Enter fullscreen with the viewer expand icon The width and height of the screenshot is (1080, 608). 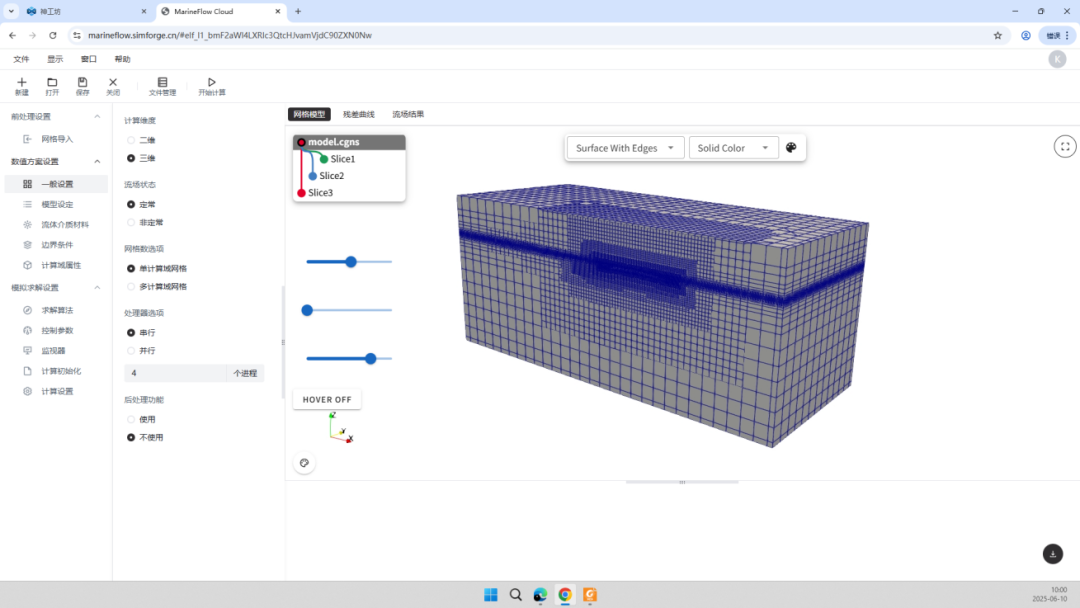(x=1065, y=147)
